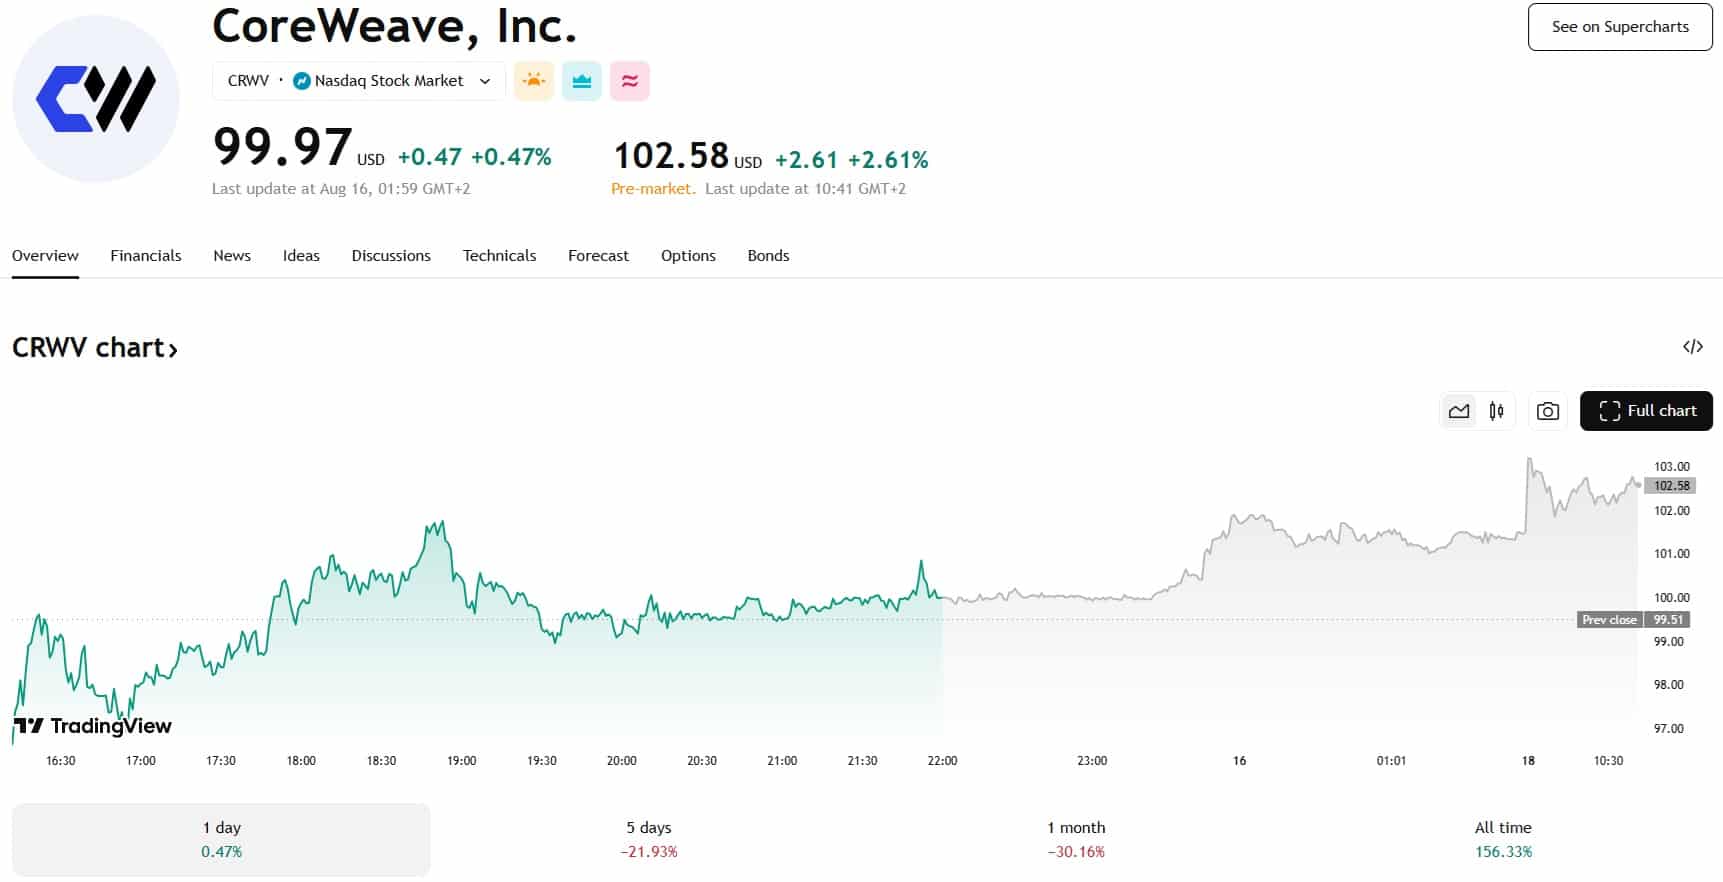Take a chart snapshot with camera icon
The height and width of the screenshot is (882, 1723).
[1547, 411]
